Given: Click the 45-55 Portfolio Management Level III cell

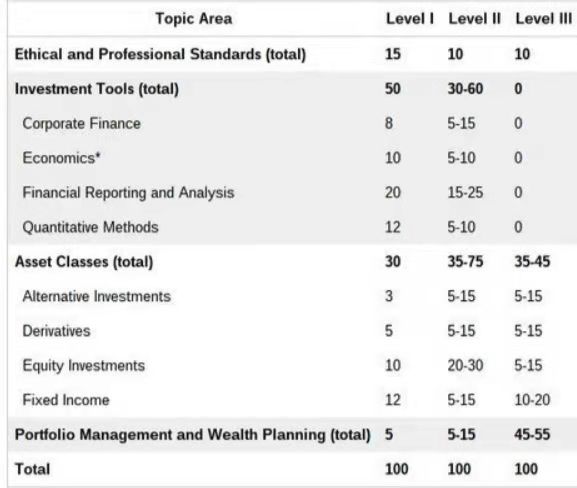Looking at the screenshot, I should (x=532, y=435).
